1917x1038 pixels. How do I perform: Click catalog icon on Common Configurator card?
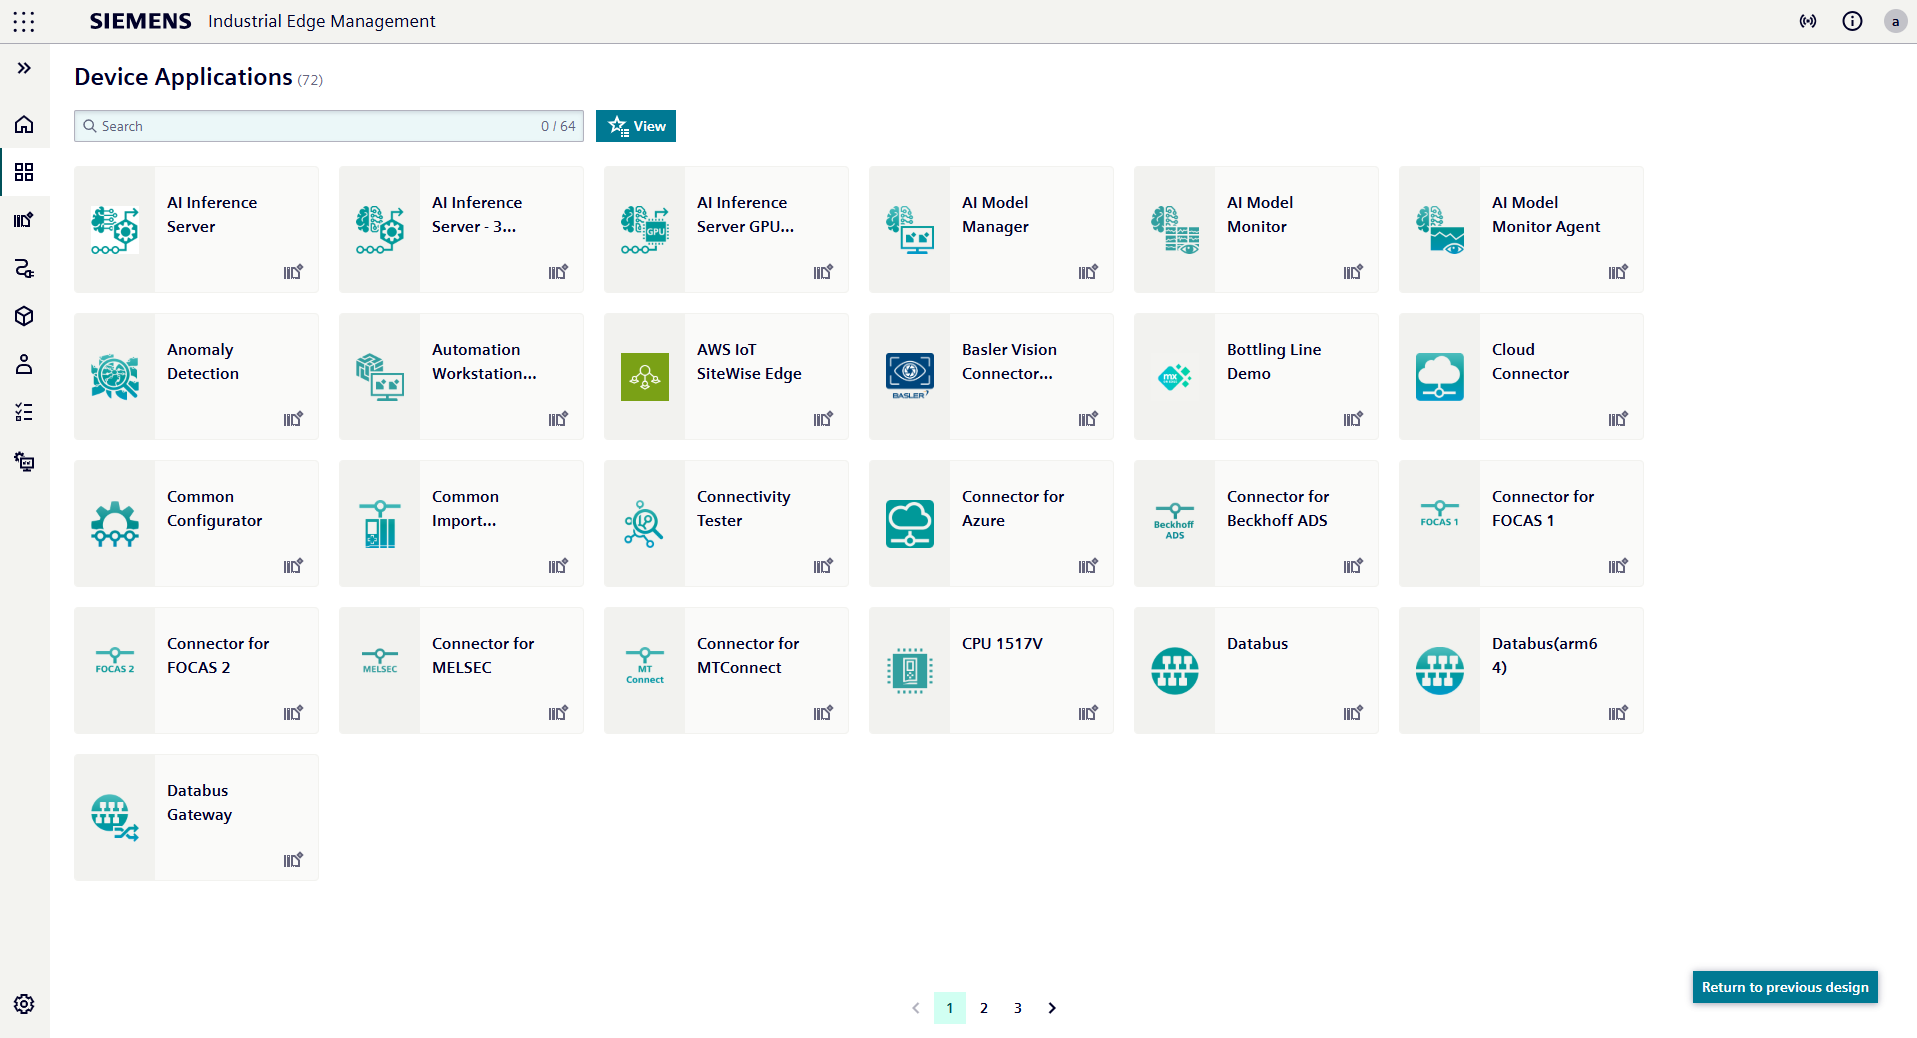[293, 566]
